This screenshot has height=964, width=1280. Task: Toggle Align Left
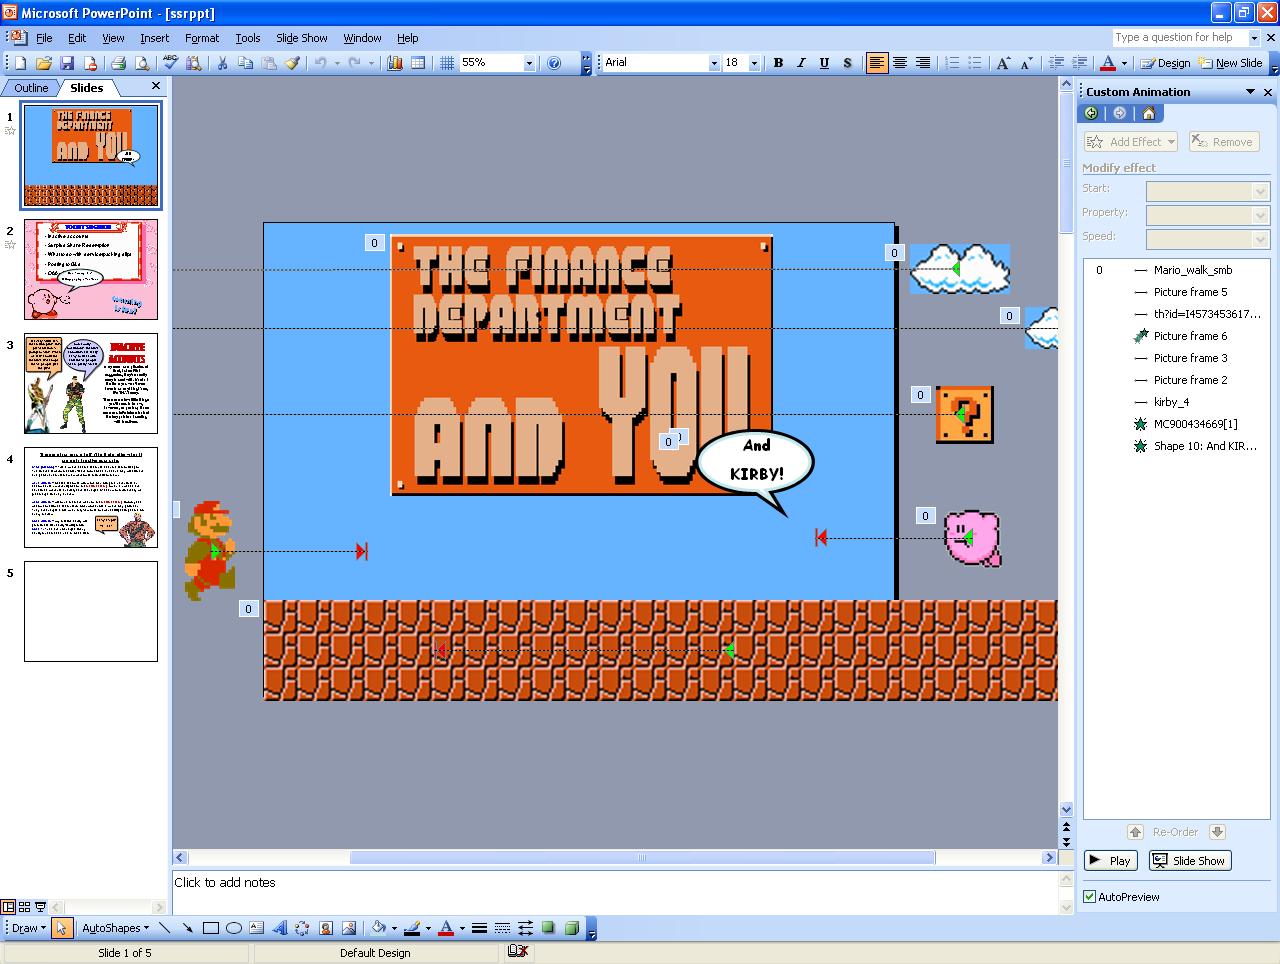[x=877, y=63]
